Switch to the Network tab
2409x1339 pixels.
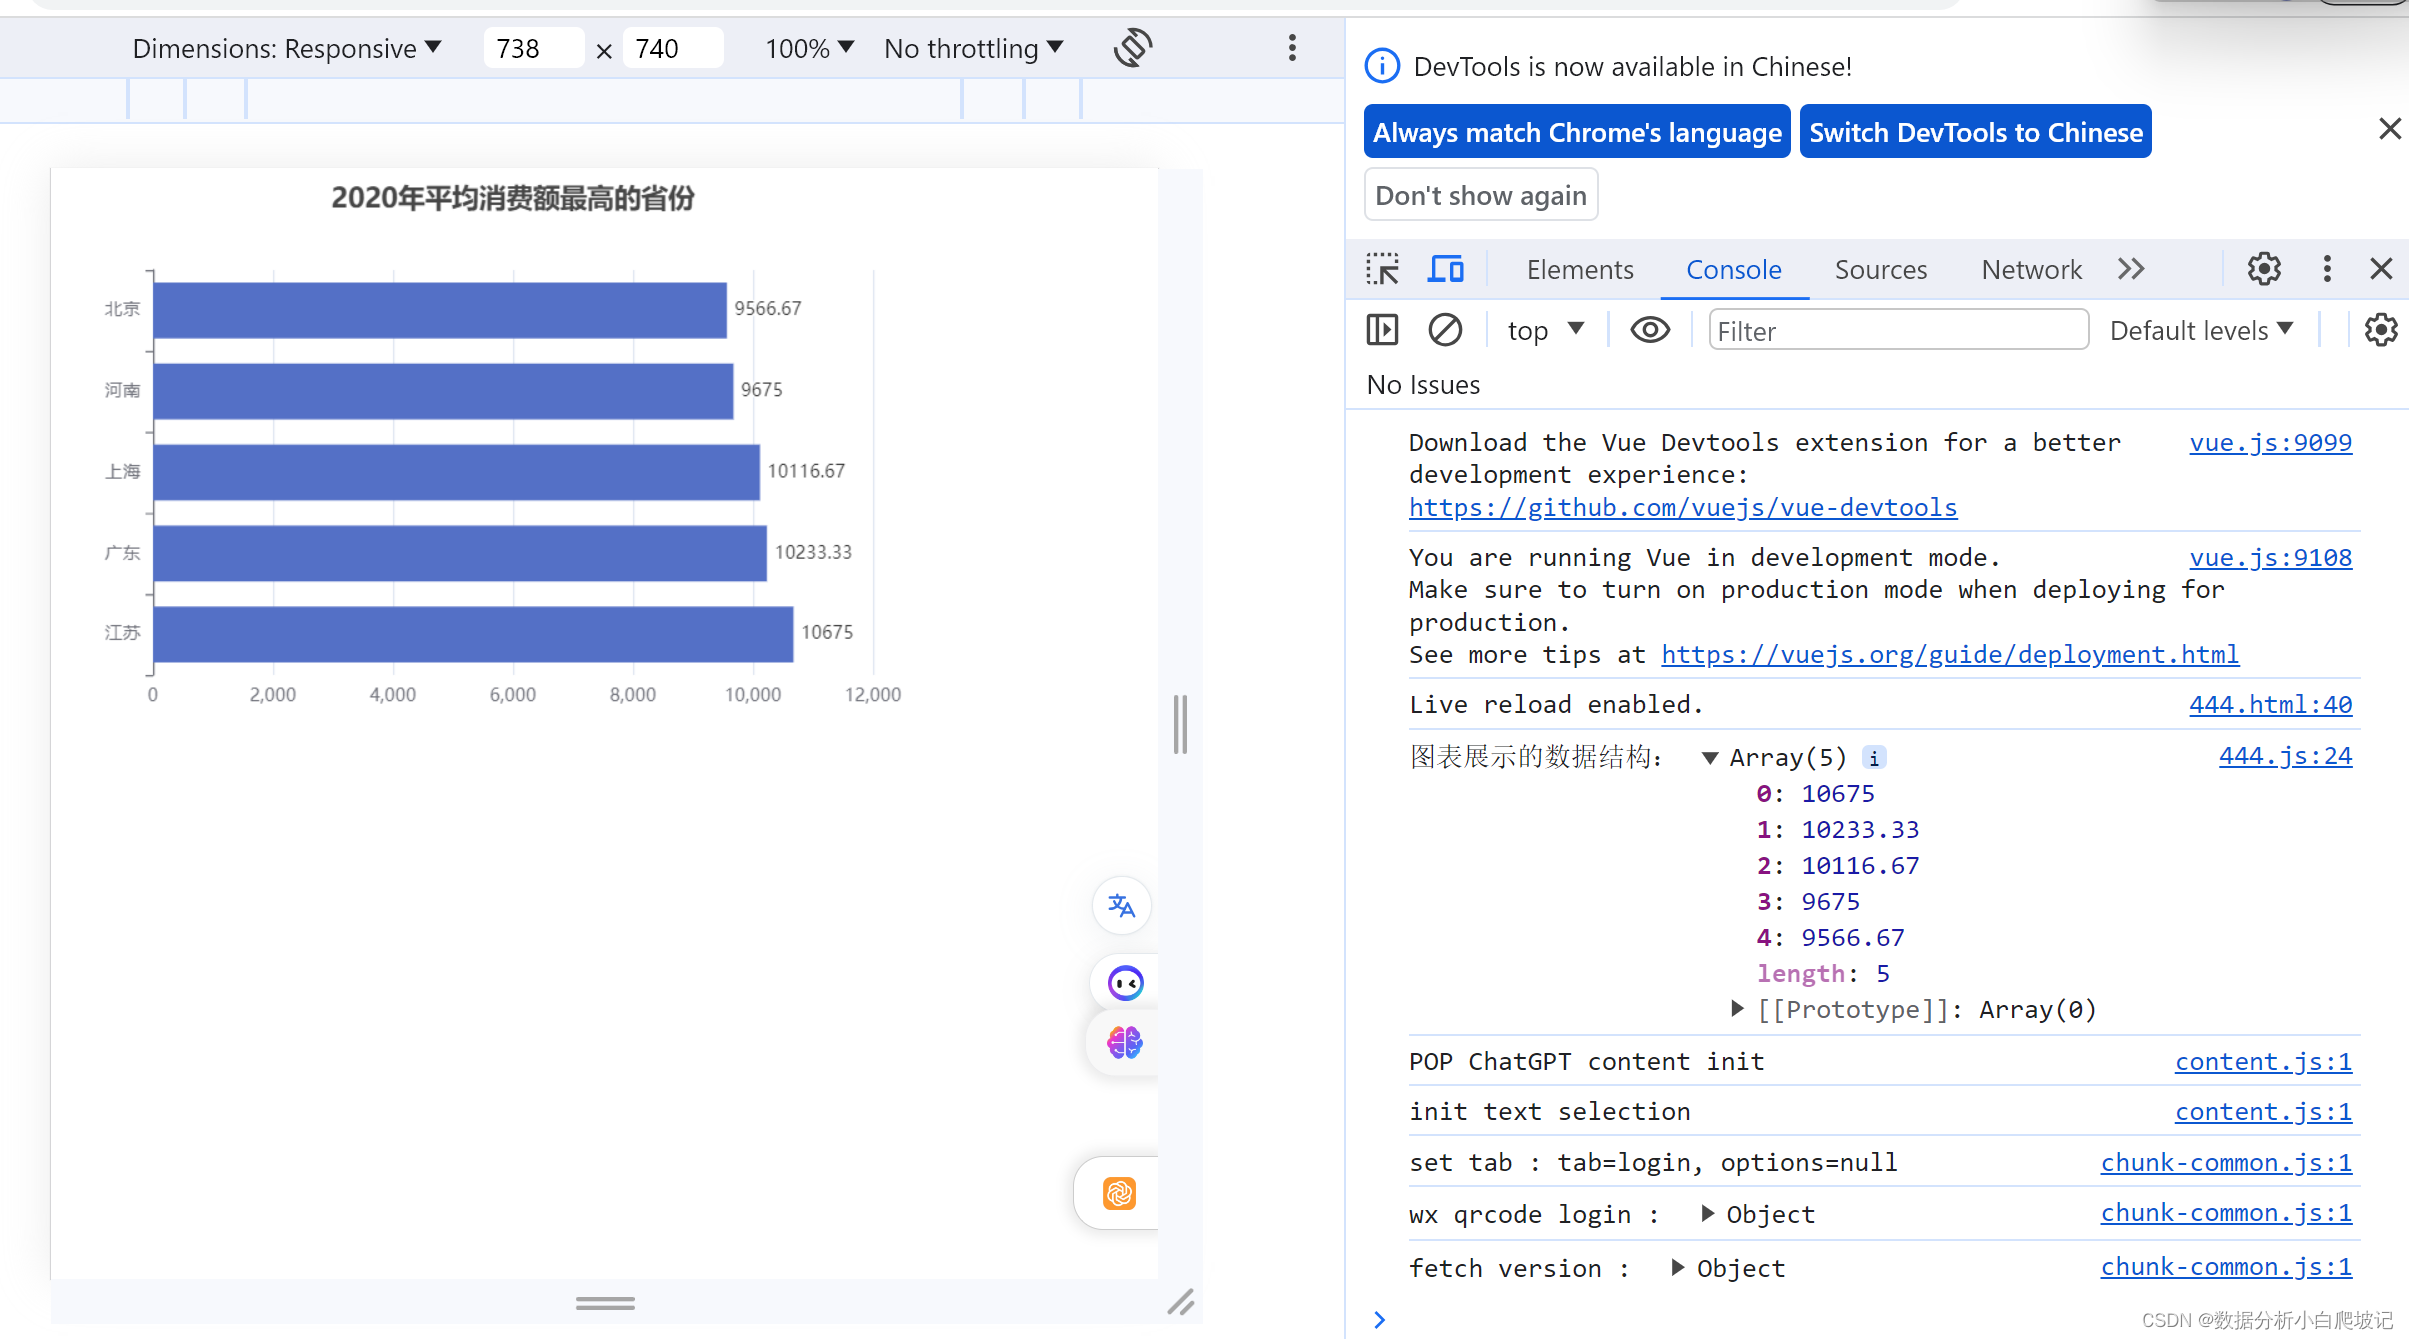coord(2031,269)
